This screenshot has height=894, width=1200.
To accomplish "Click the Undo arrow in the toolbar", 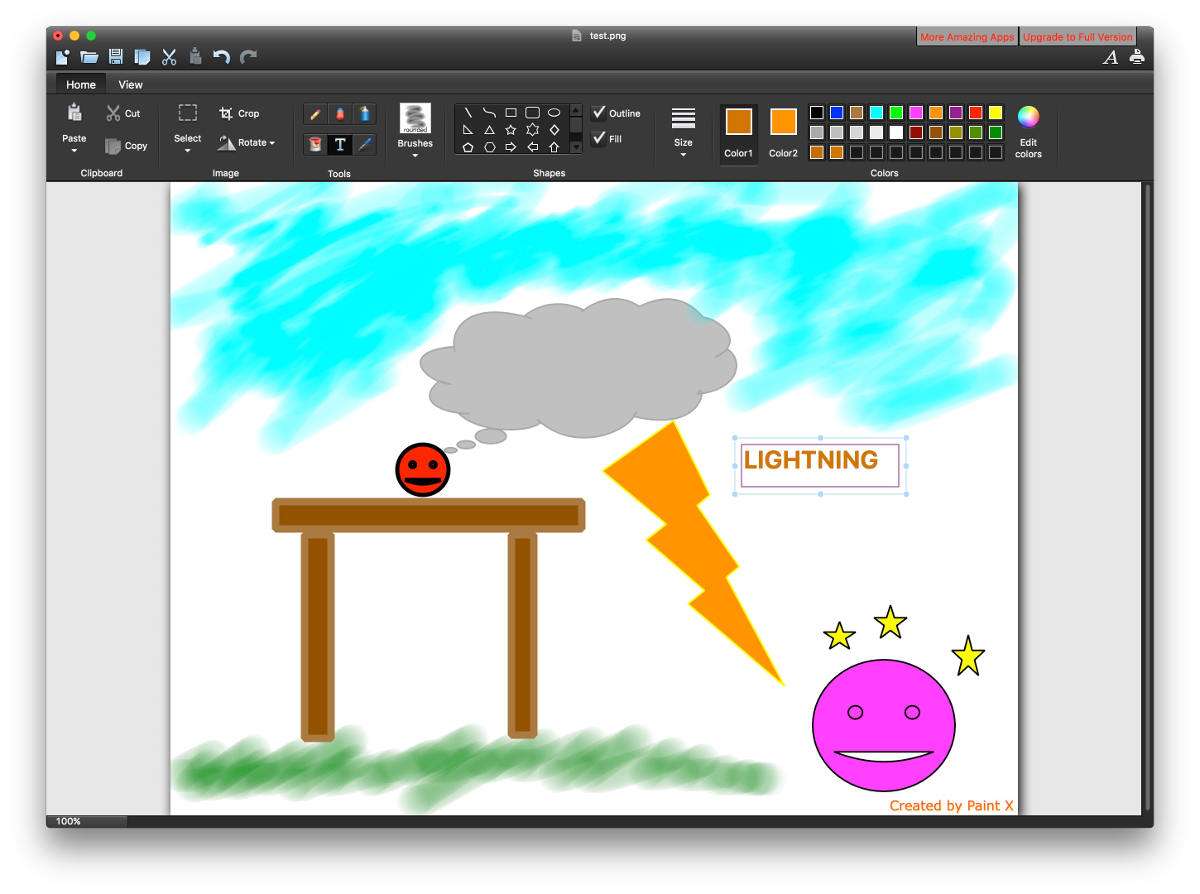I will (221, 57).
